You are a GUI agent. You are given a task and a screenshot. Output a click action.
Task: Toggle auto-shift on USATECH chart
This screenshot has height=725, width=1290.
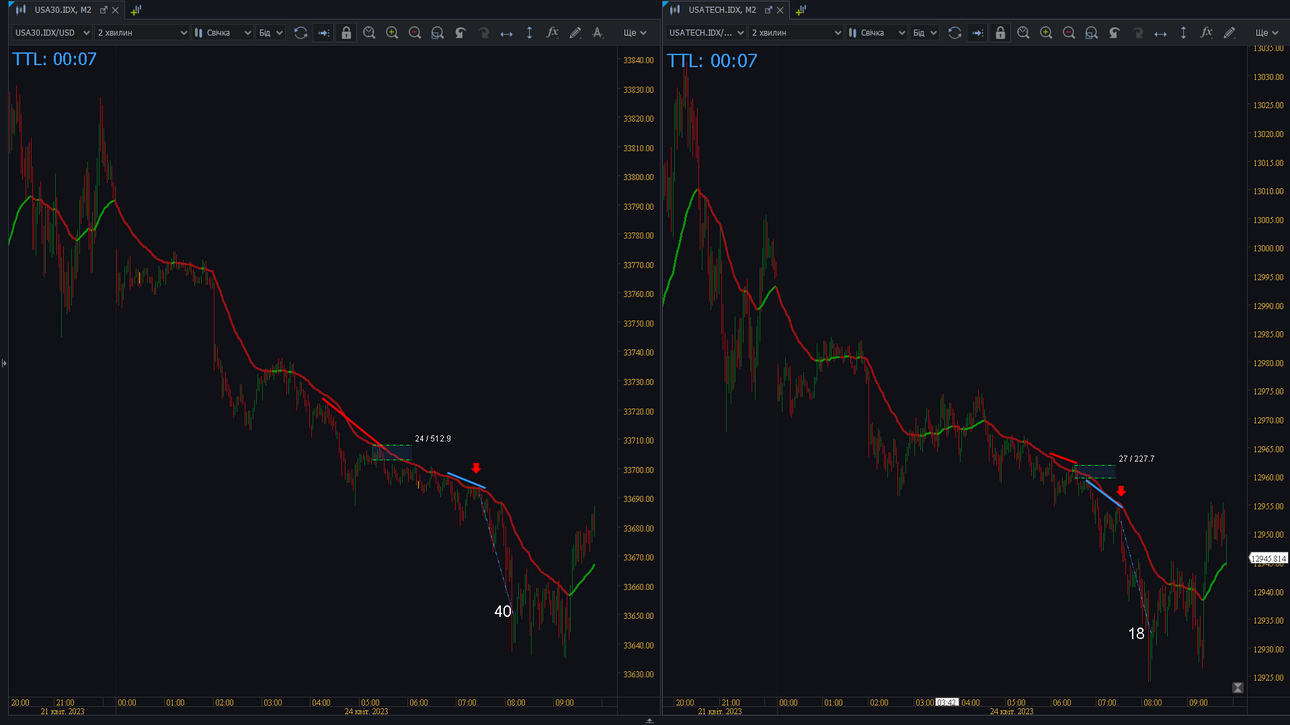[977, 33]
